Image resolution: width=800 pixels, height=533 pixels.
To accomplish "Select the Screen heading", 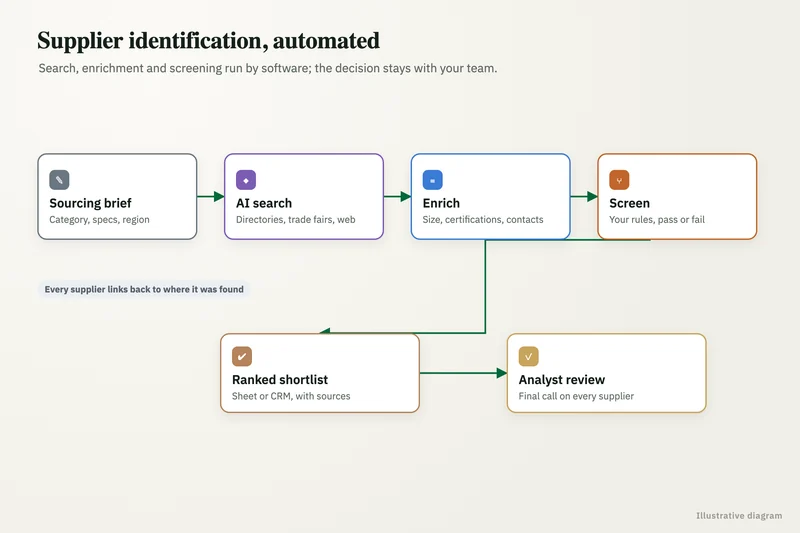I will pos(630,203).
